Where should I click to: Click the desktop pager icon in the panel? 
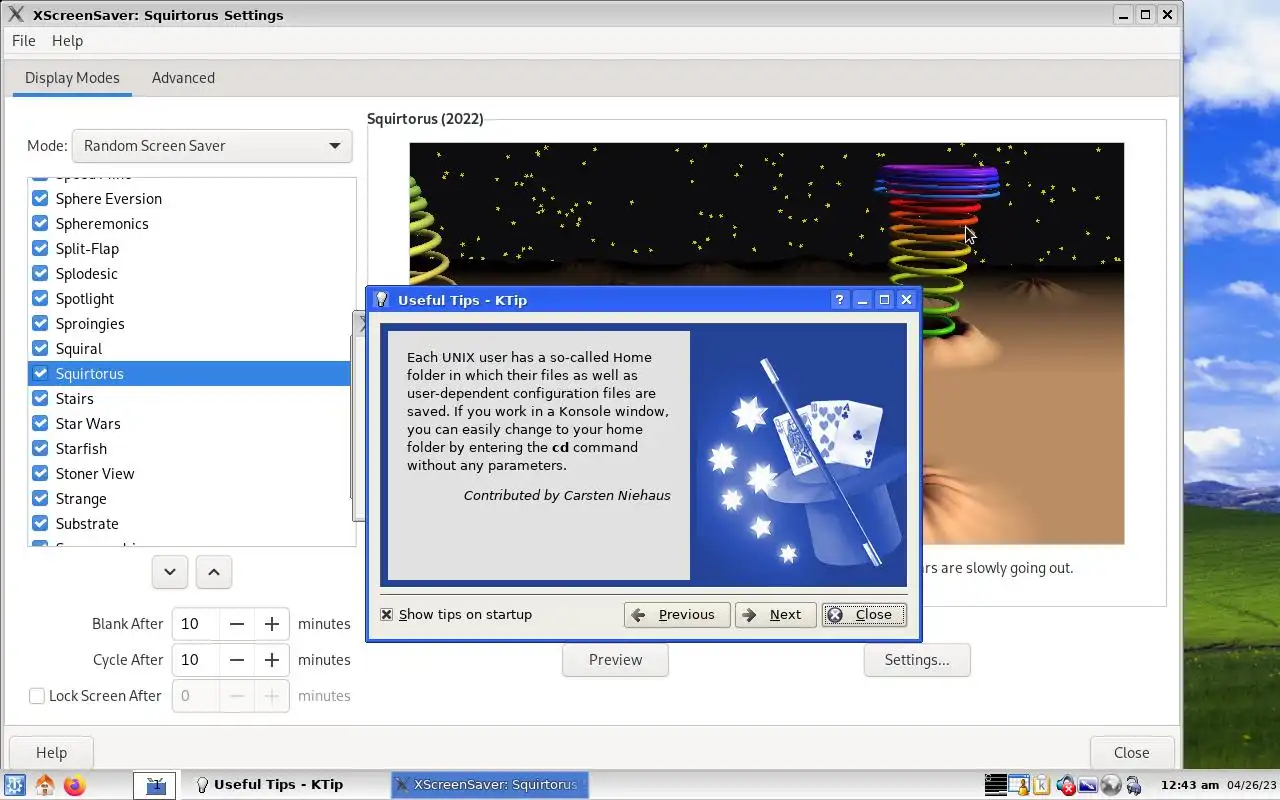(x=155, y=785)
